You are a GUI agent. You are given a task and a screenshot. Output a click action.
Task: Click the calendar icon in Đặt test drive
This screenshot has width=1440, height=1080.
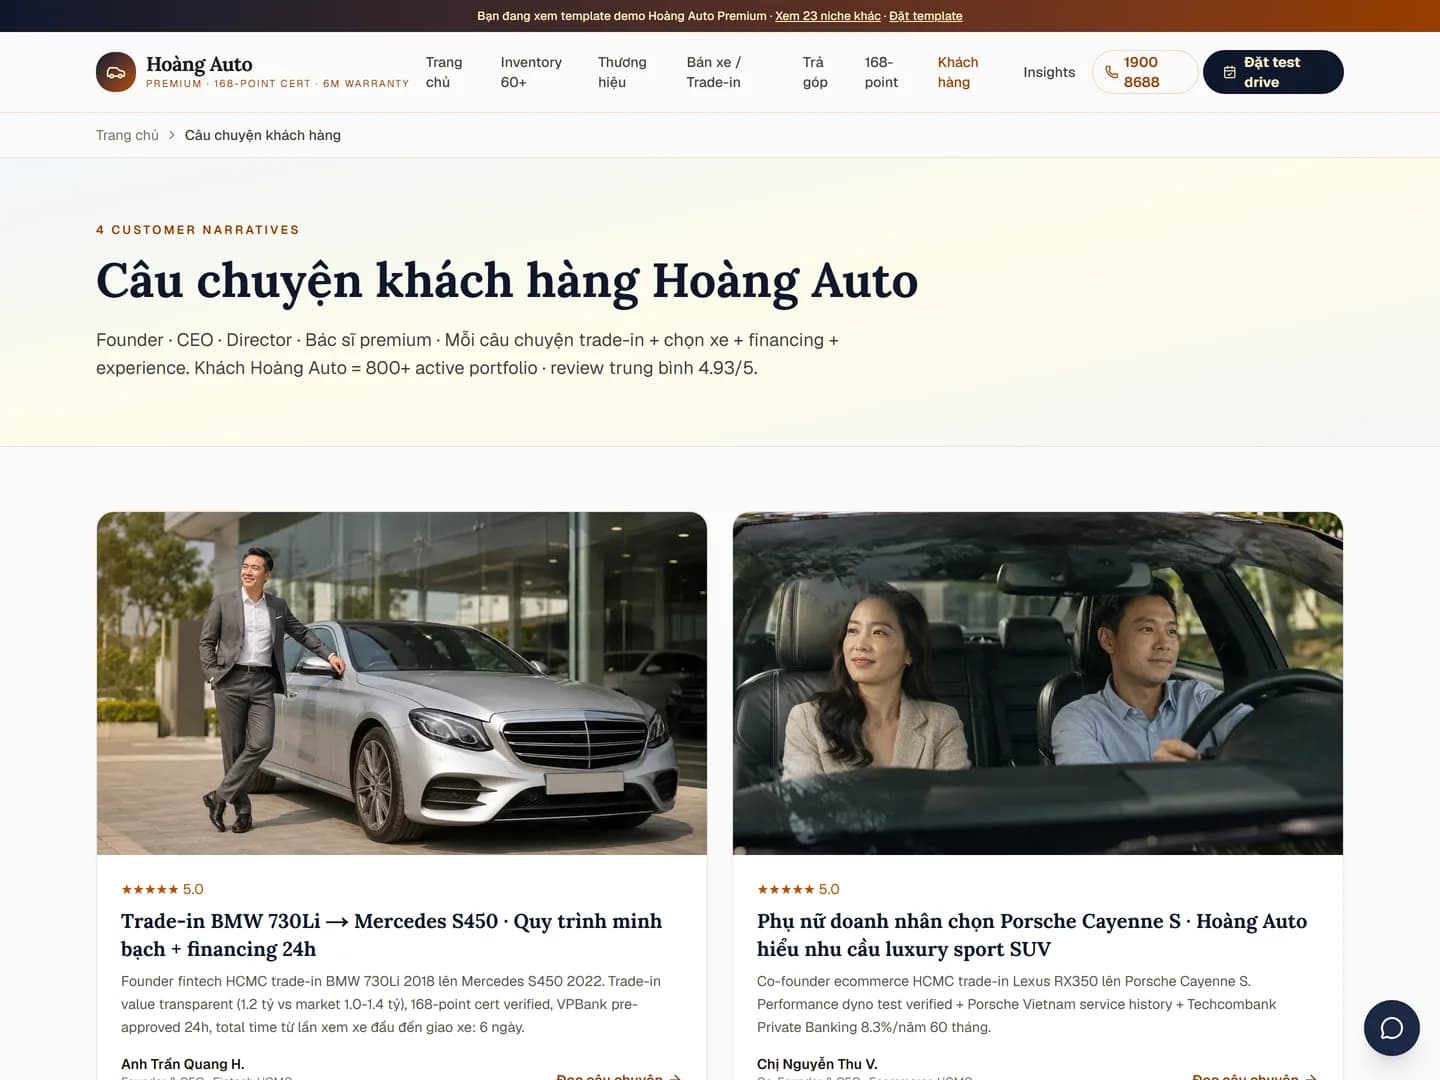tap(1230, 72)
